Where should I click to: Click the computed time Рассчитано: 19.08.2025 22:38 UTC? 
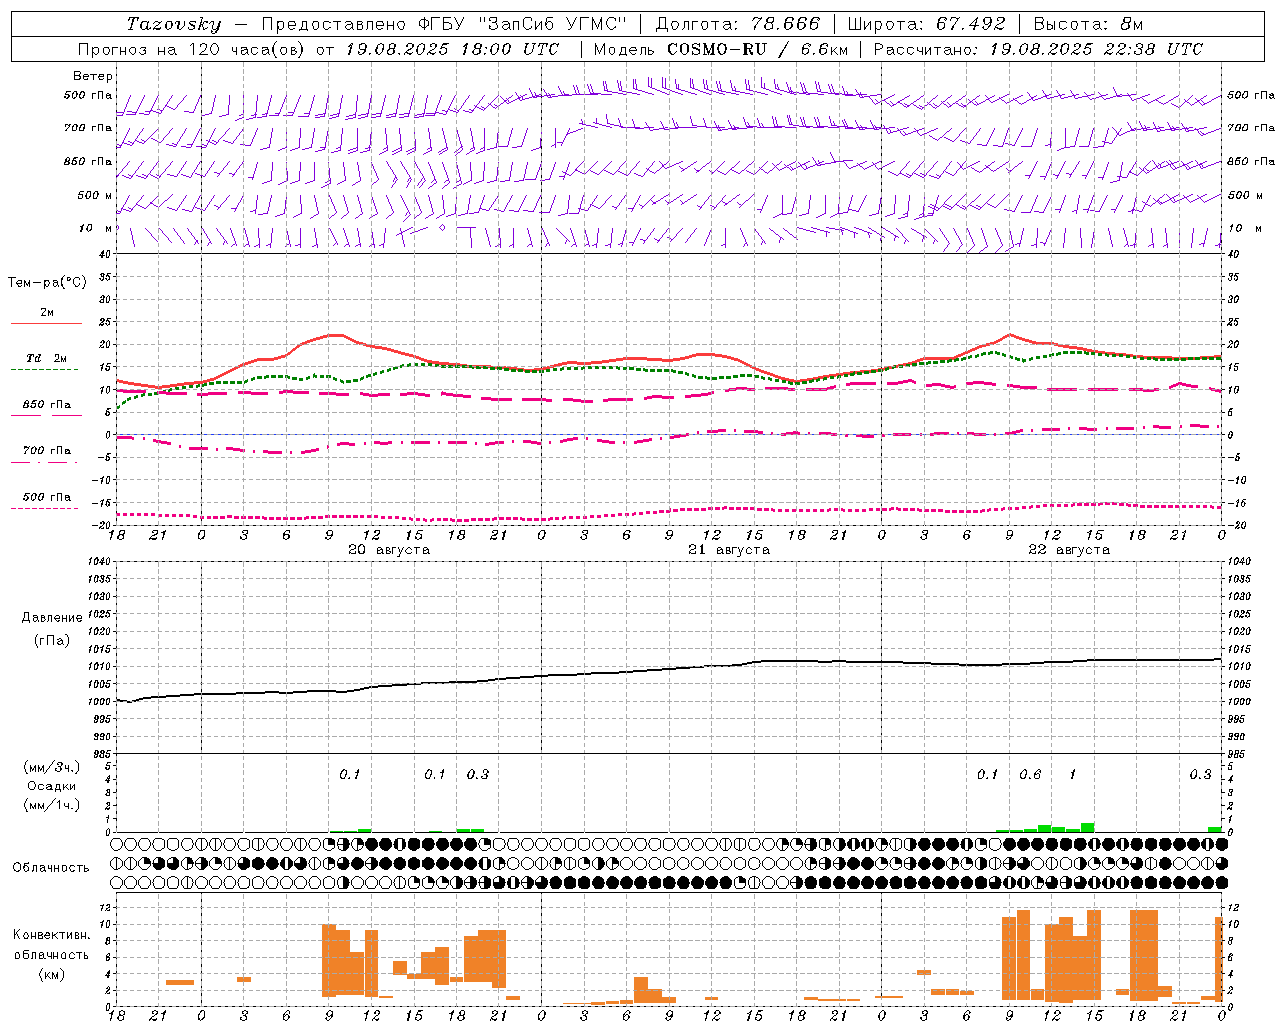pyautogui.click(x=1038, y=49)
